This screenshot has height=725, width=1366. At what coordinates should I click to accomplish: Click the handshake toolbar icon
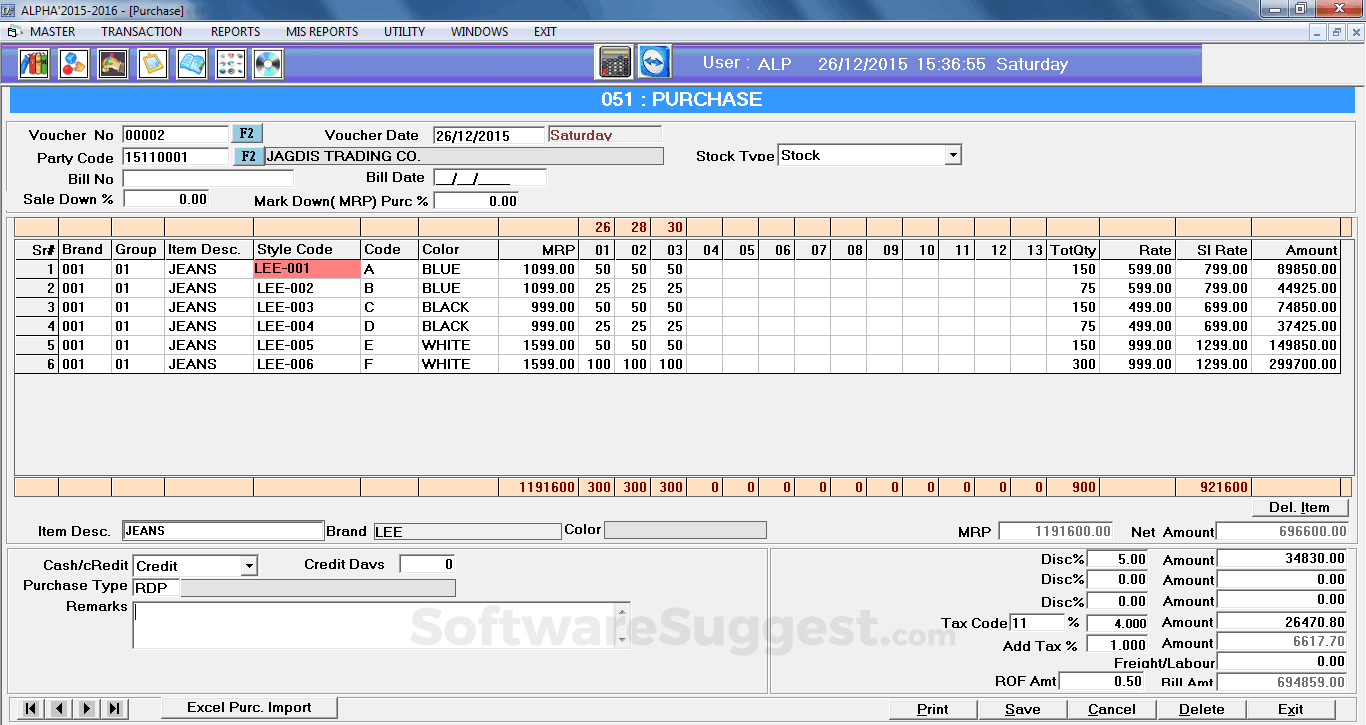pyautogui.click(x=112, y=64)
